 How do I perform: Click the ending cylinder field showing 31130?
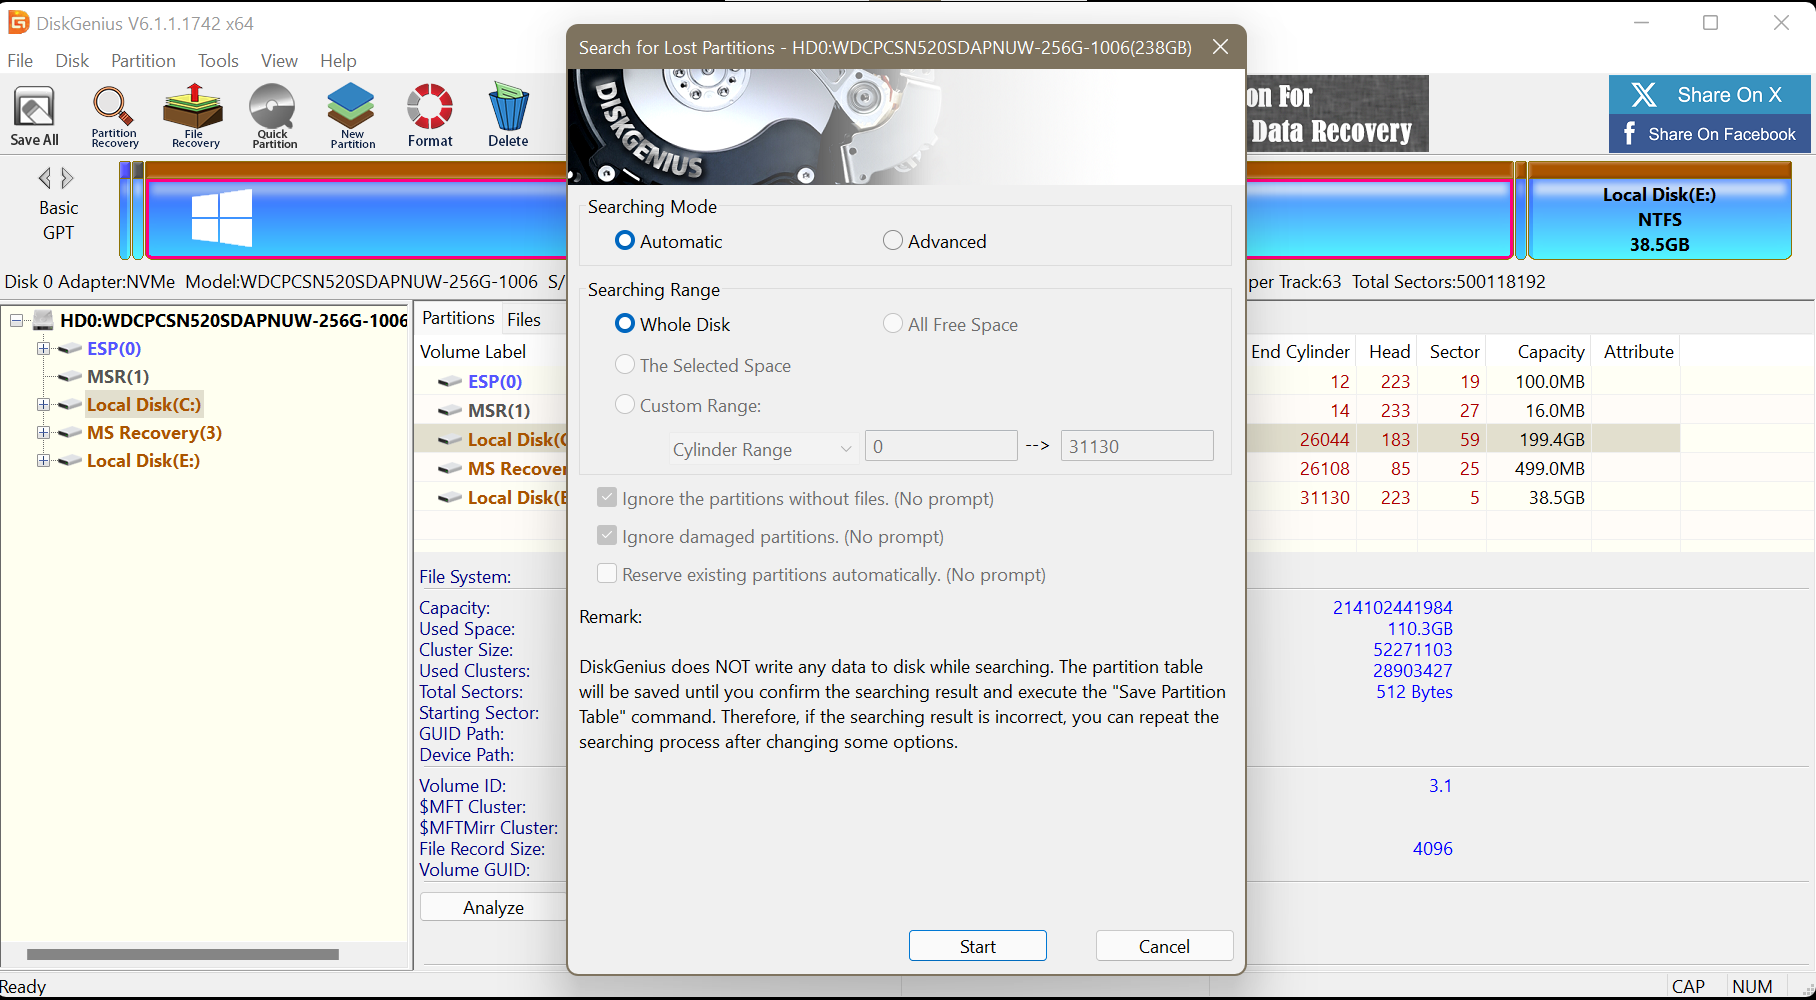tap(1137, 446)
